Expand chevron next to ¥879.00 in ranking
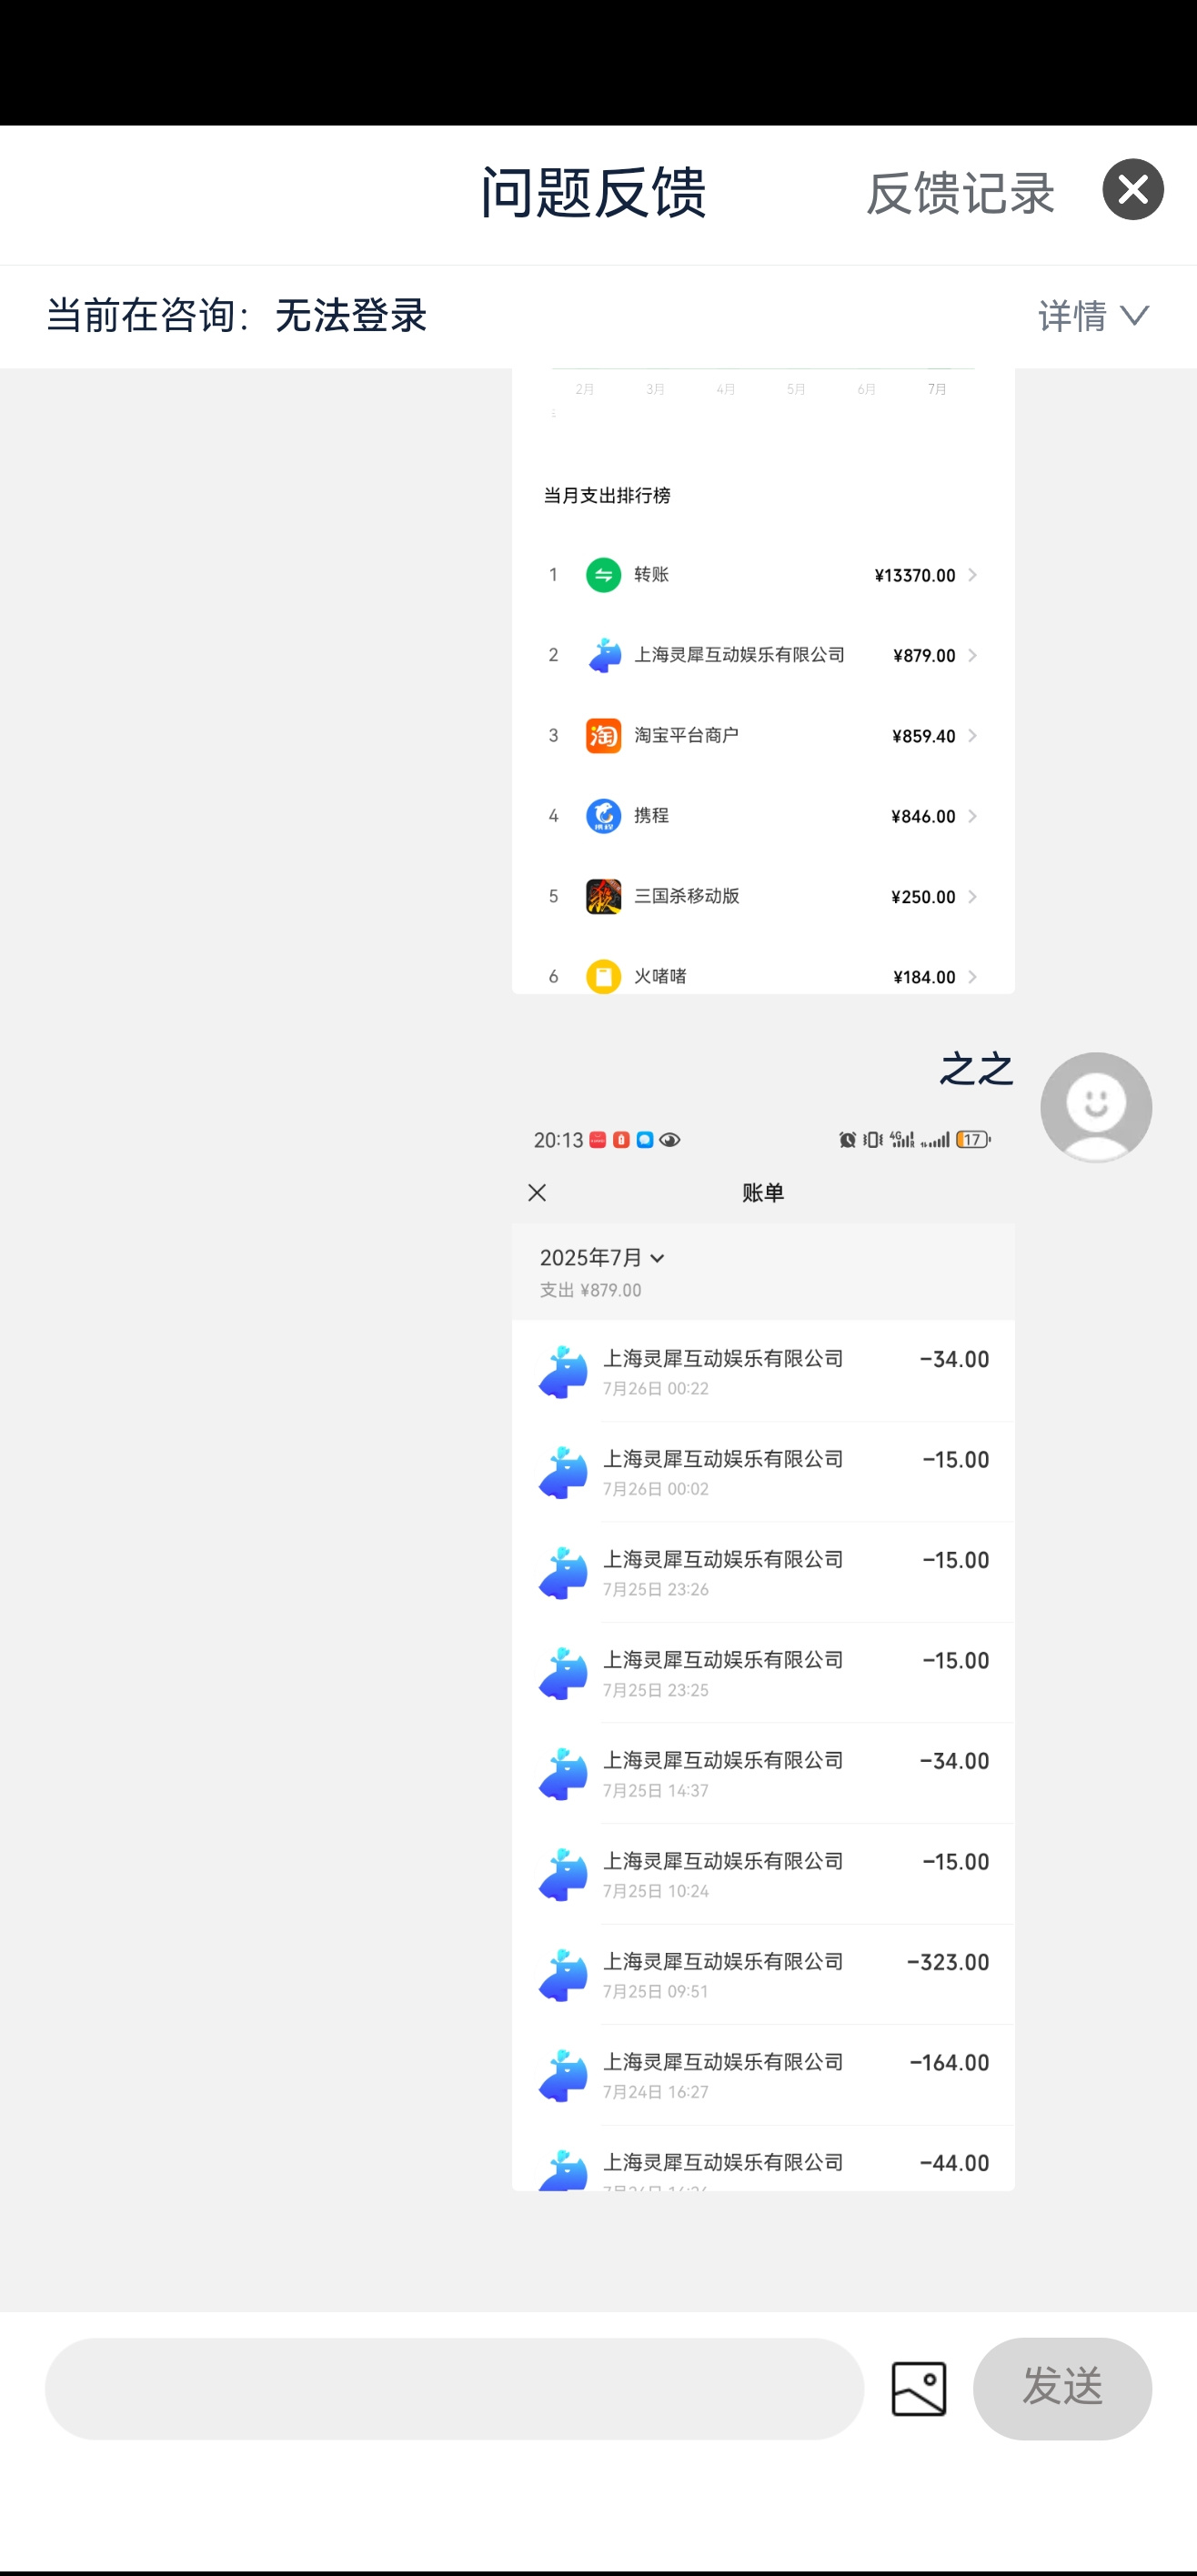This screenshot has height=2576, width=1197. point(972,655)
